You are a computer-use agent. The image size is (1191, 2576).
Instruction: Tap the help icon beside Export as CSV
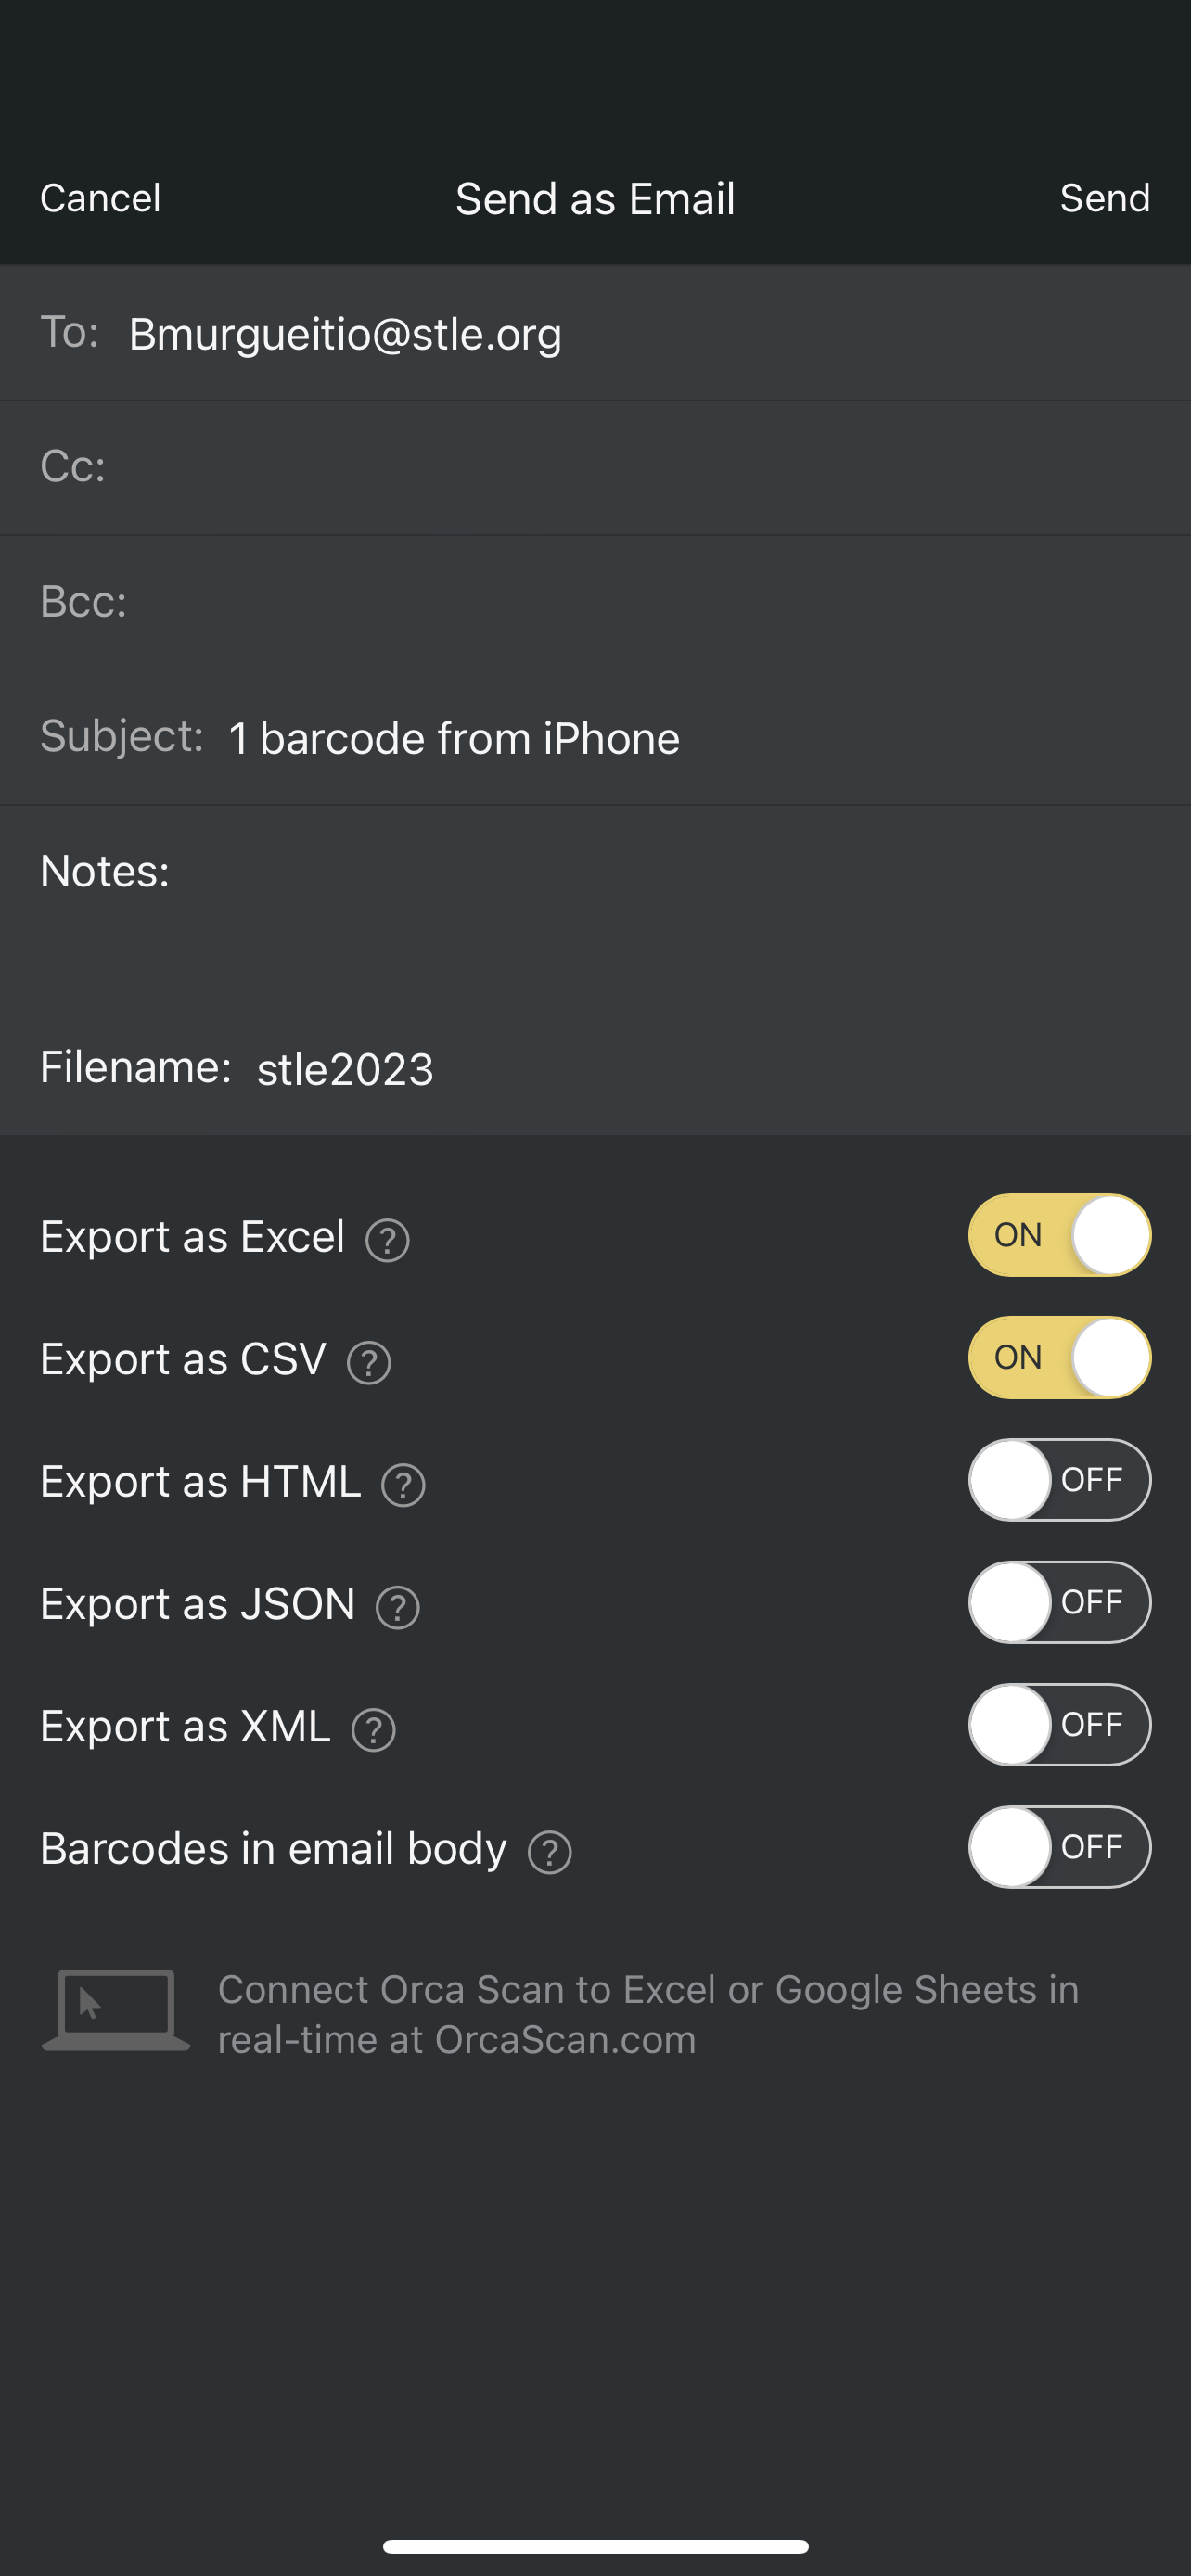click(x=369, y=1362)
